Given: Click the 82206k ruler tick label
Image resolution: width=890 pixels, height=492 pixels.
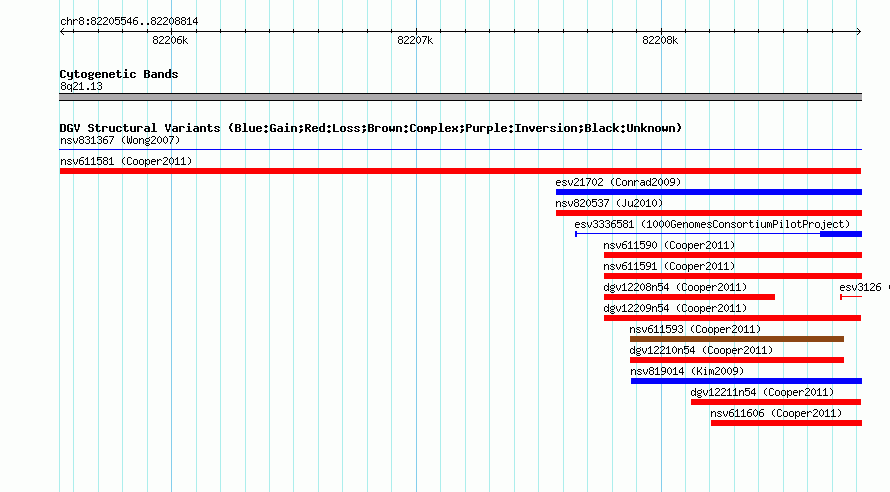Looking at the screenshot, I should point(170,40).
